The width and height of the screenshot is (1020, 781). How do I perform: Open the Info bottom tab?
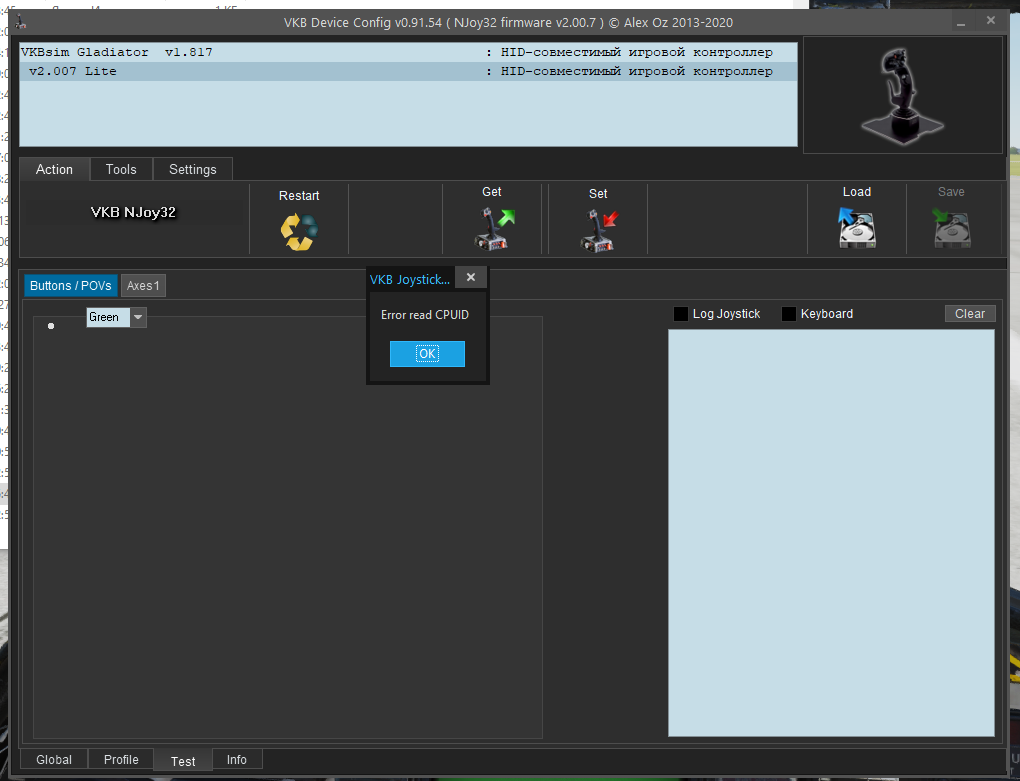click(237, 760)
